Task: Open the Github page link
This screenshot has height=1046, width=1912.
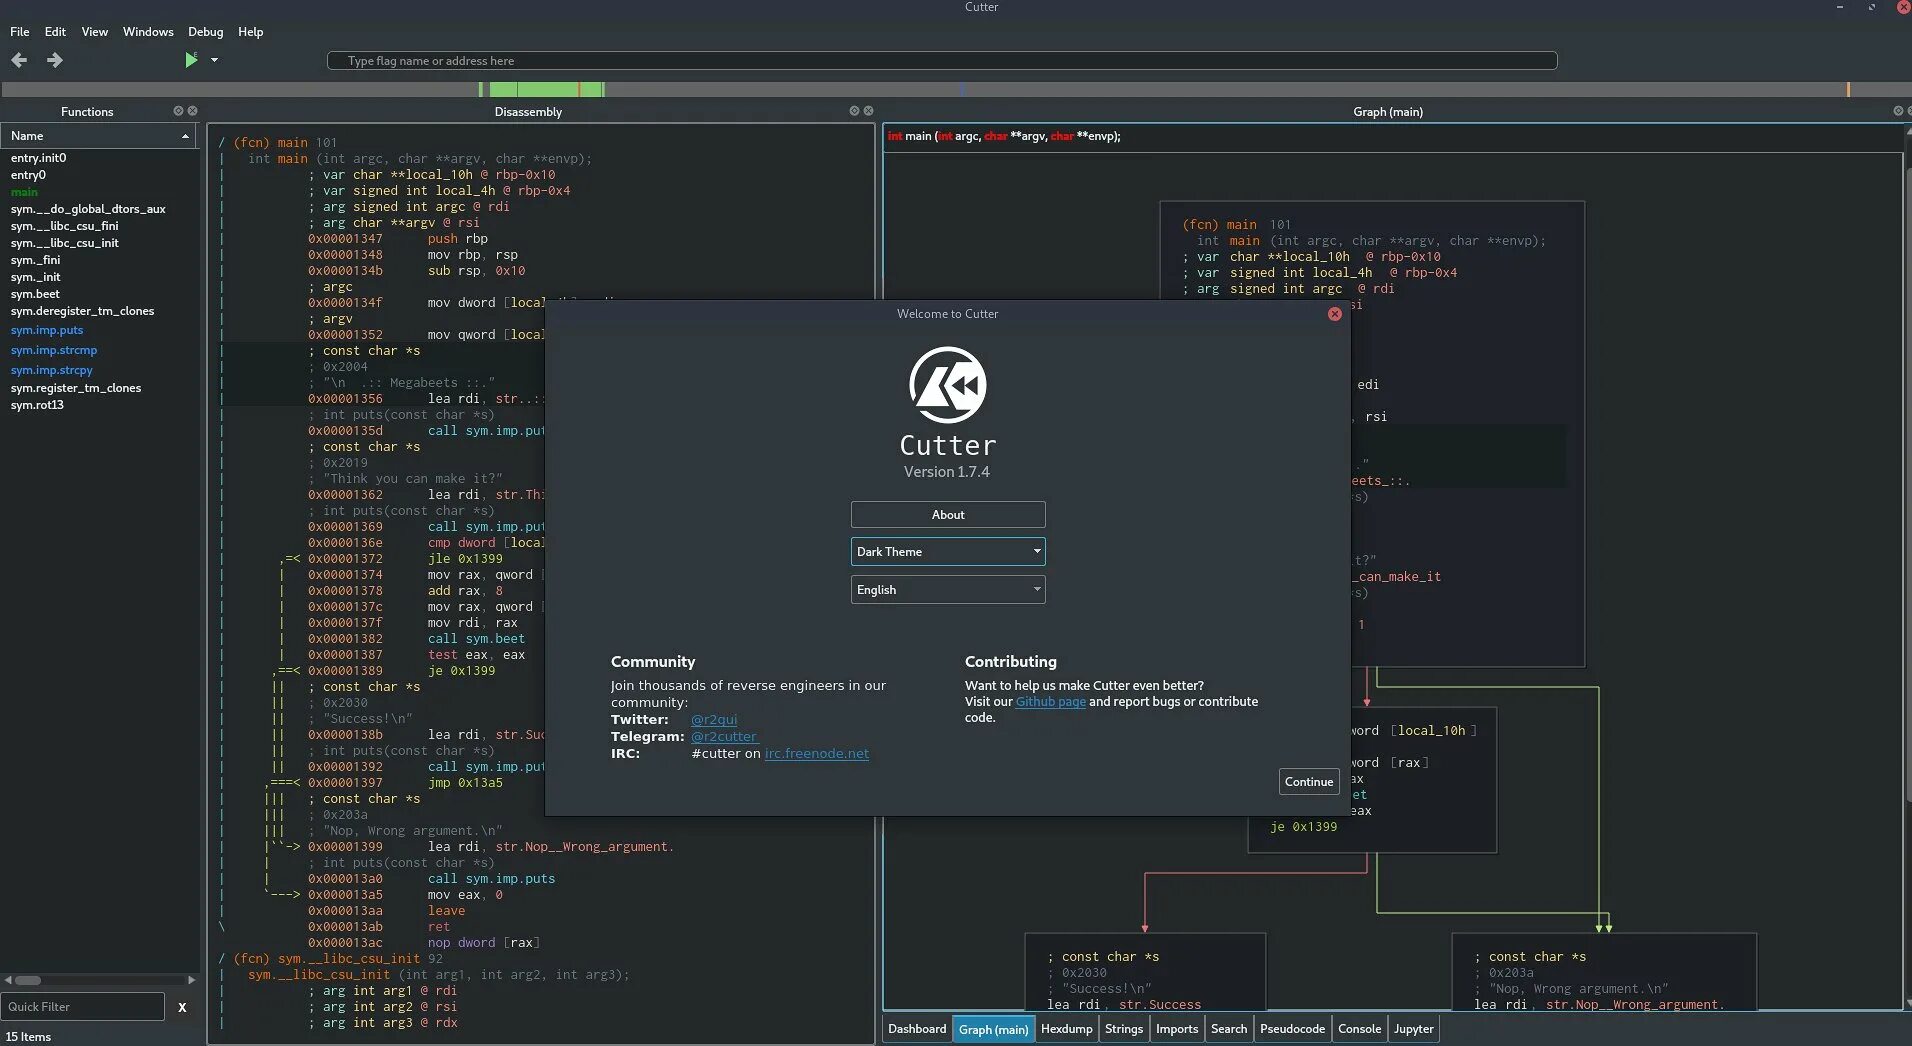Action: point(1051,702)
